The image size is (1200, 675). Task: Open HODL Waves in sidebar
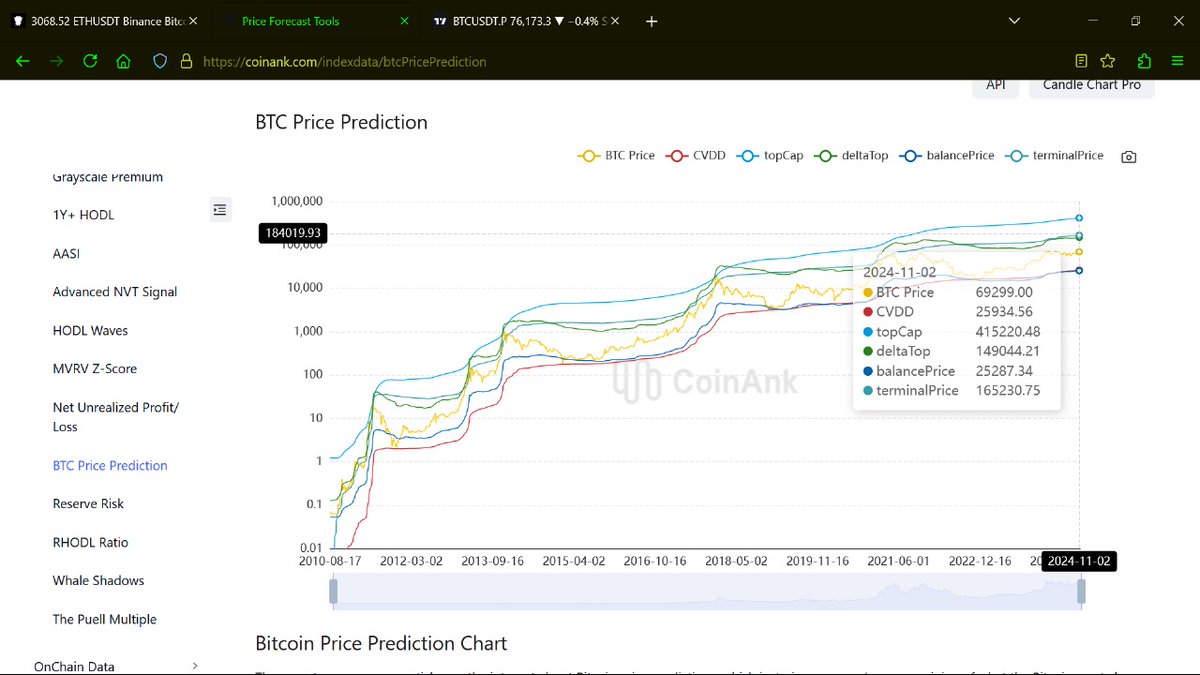[90, 331]
